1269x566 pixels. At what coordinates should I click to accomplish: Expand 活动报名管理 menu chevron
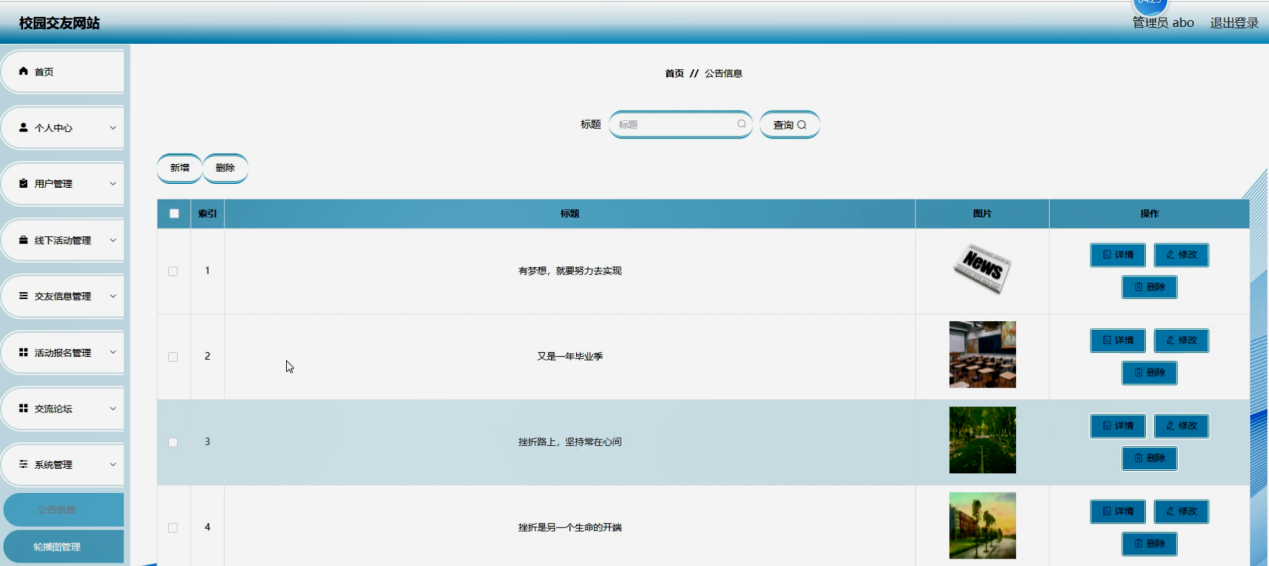(113, 352)
